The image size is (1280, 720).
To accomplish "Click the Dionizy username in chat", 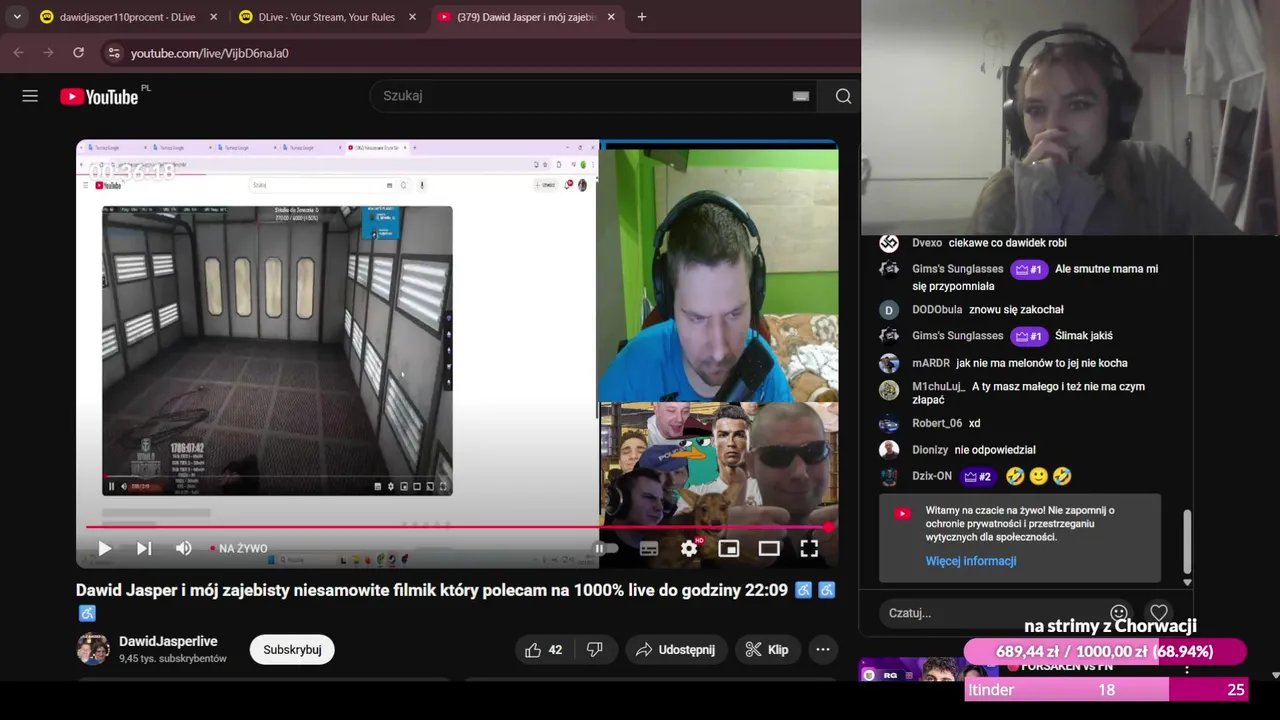I will (930, 450).
